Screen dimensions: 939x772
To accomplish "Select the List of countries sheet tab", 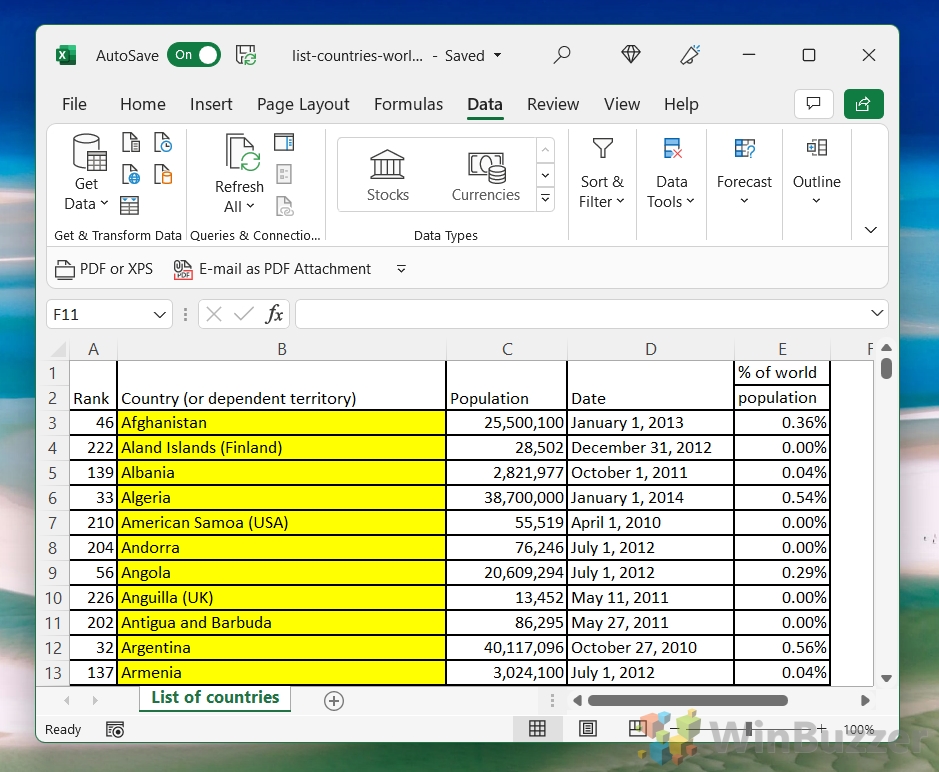I will (x=214, y=700).
